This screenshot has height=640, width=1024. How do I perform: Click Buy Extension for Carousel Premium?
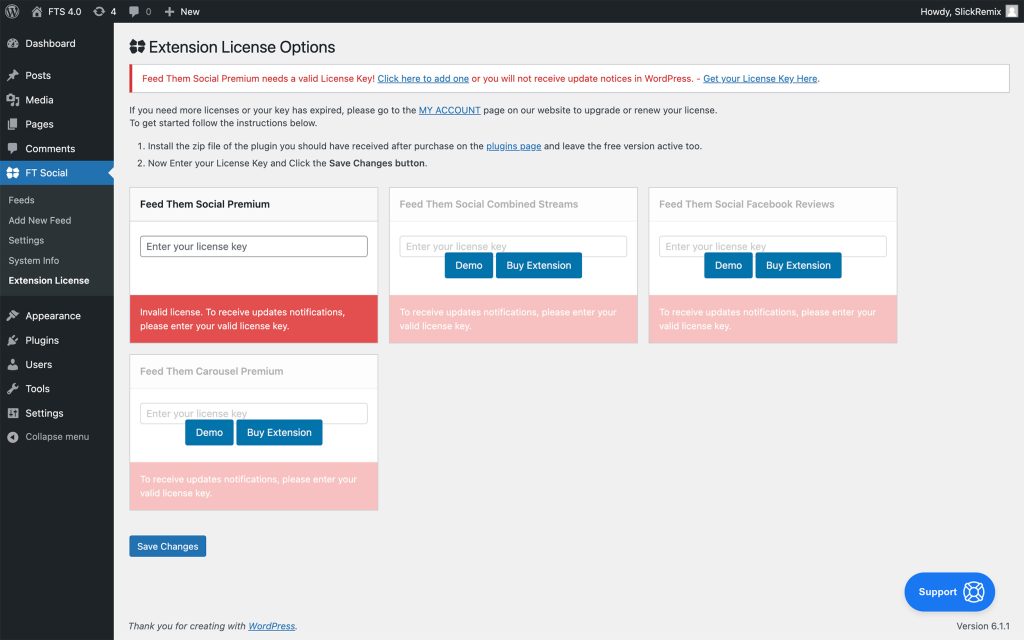coord(280,432)
